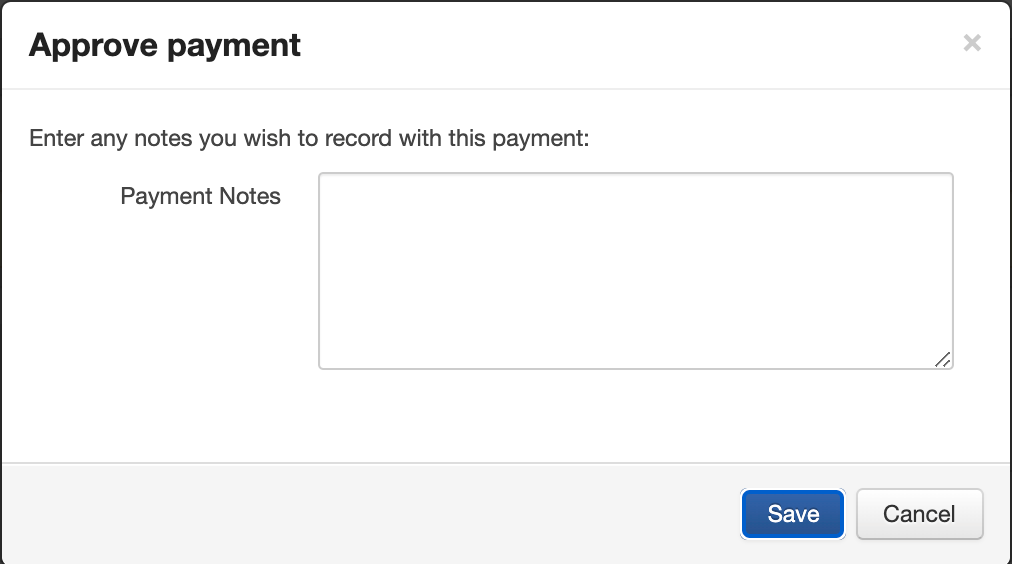Close the Approve payment dialog via X

point(971,43)
